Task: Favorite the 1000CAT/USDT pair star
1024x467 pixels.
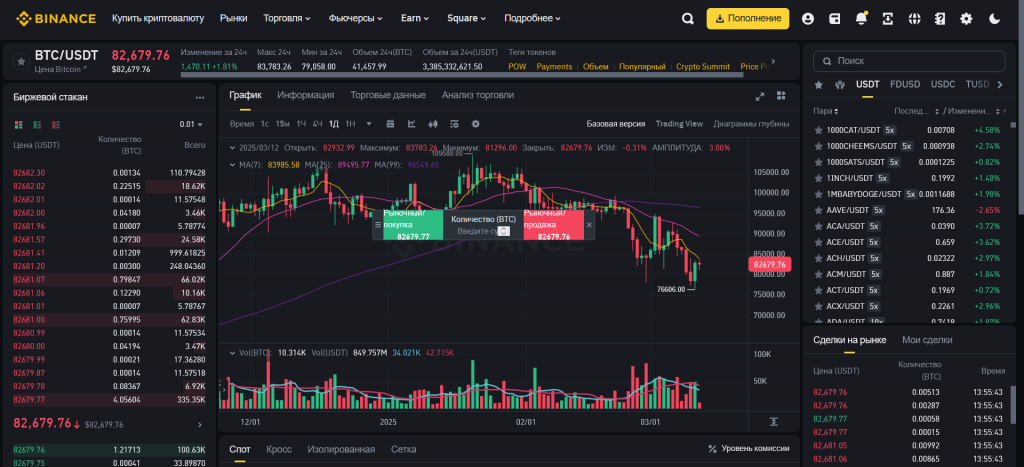Action: [x=818, y=130]
